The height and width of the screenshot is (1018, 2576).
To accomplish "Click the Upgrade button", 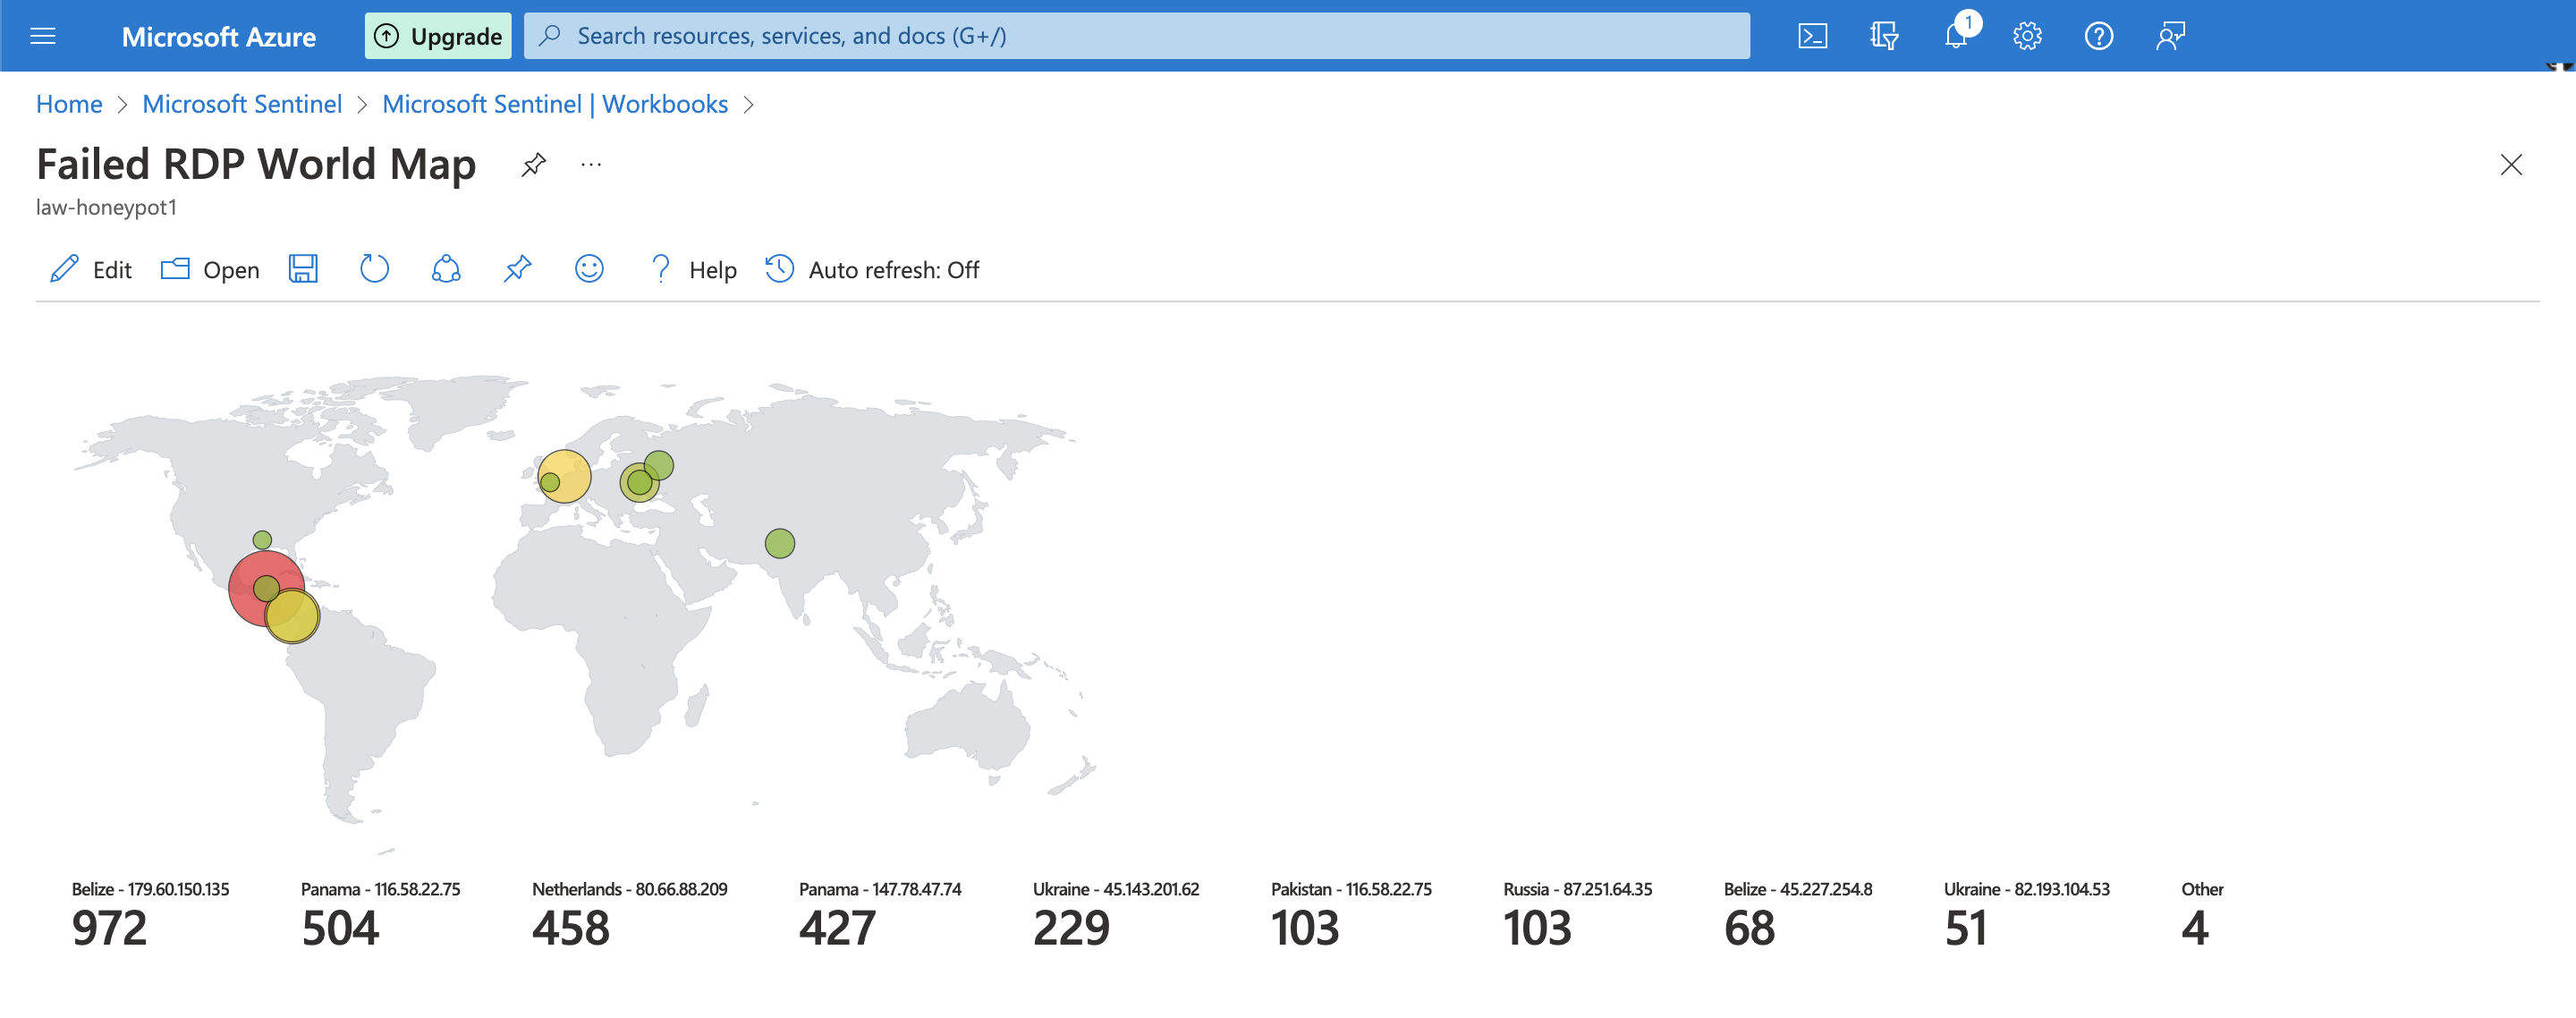I will pyautogui.click(x=437, y=35).
